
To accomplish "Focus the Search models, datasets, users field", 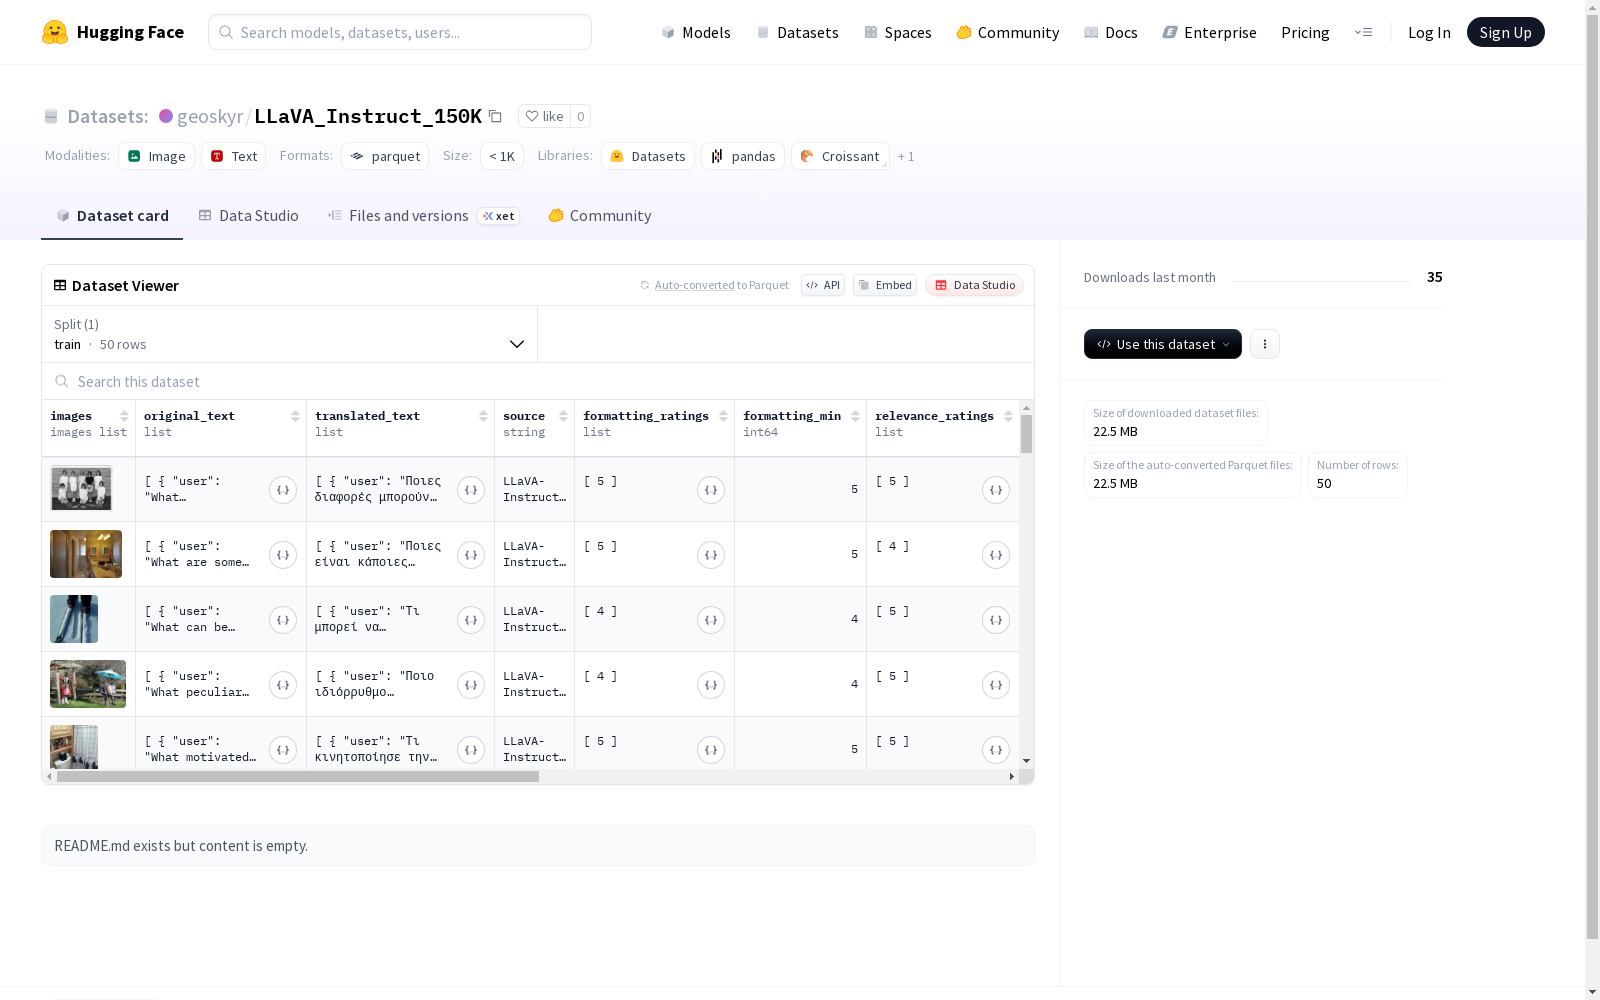I will [x=400, y=32].
